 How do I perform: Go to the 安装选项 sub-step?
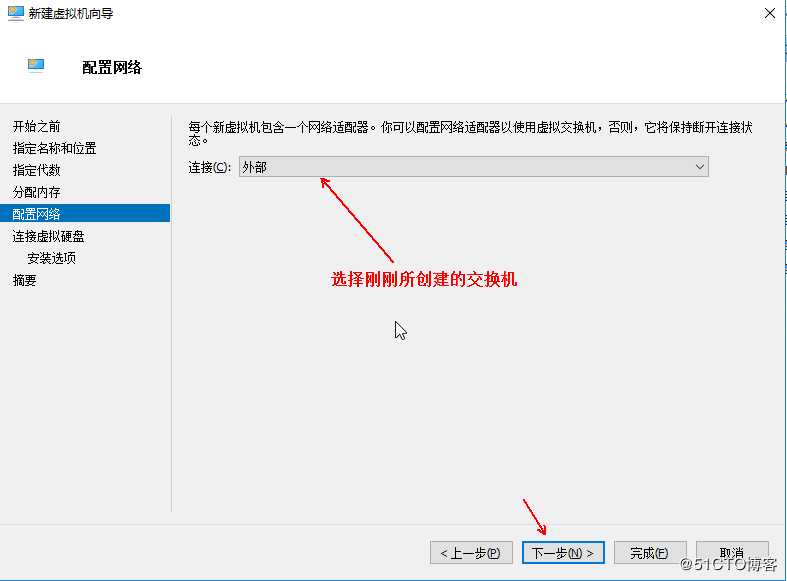click(51, 258)
